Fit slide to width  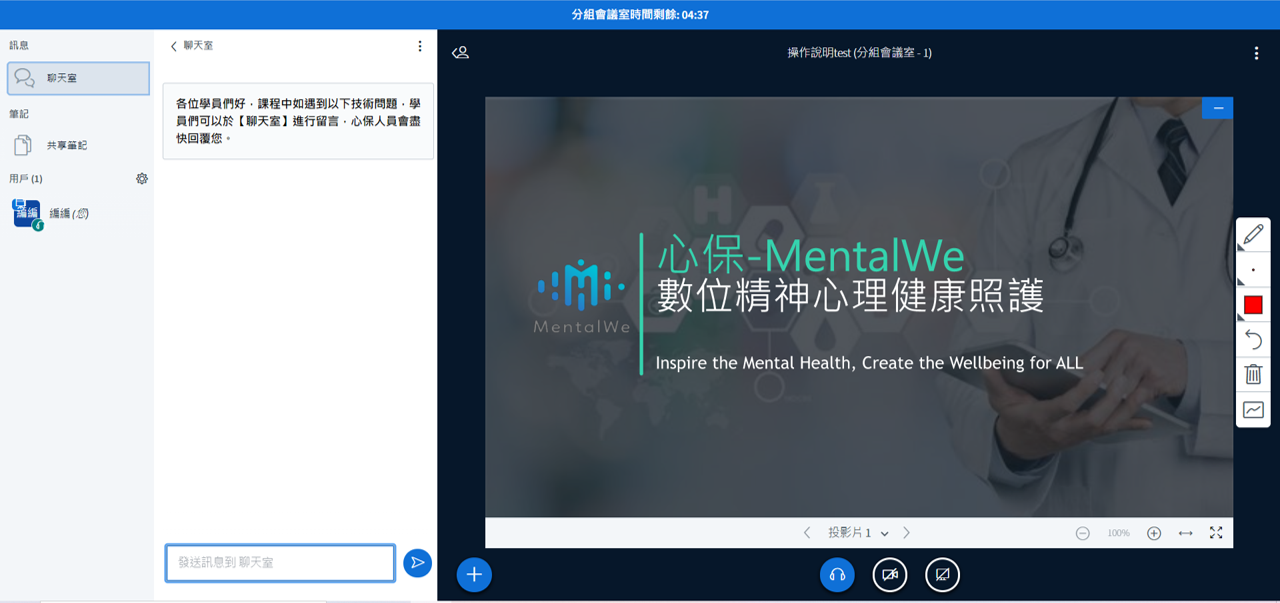(1185, 533)
